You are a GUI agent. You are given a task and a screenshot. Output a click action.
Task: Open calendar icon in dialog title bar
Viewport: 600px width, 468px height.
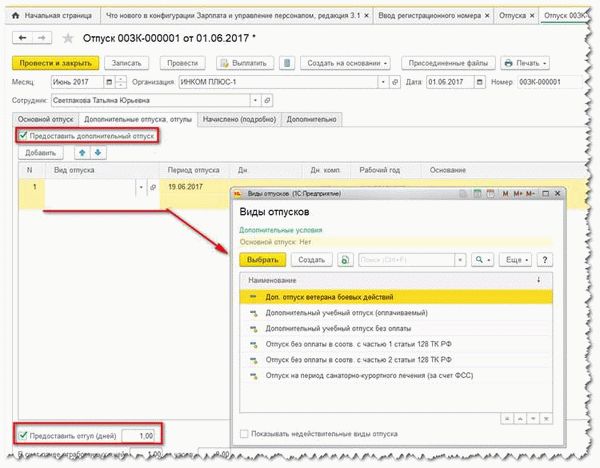click(x=491, y=194)
